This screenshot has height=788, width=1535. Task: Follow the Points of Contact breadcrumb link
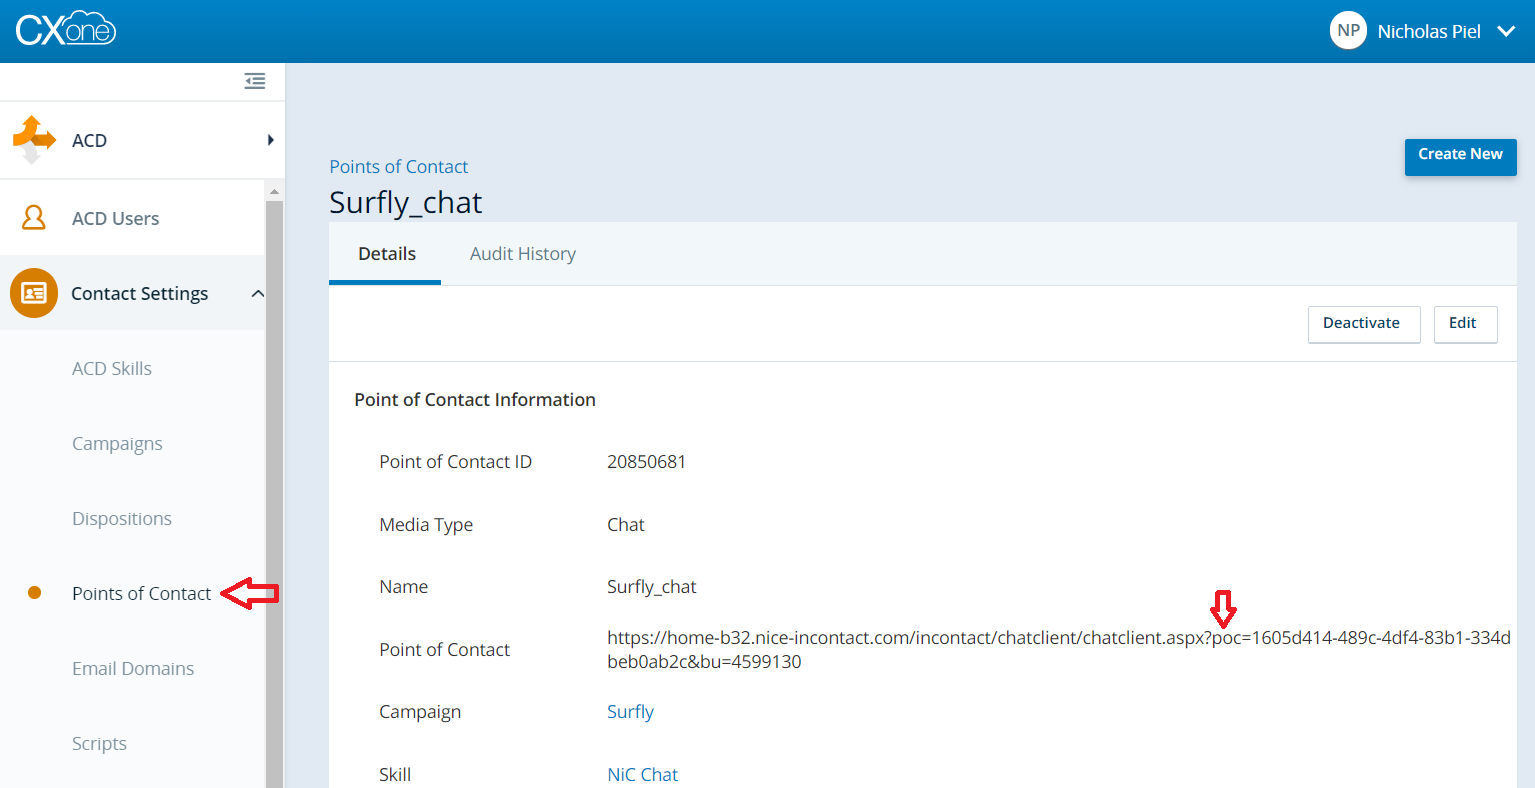point(398,167)
